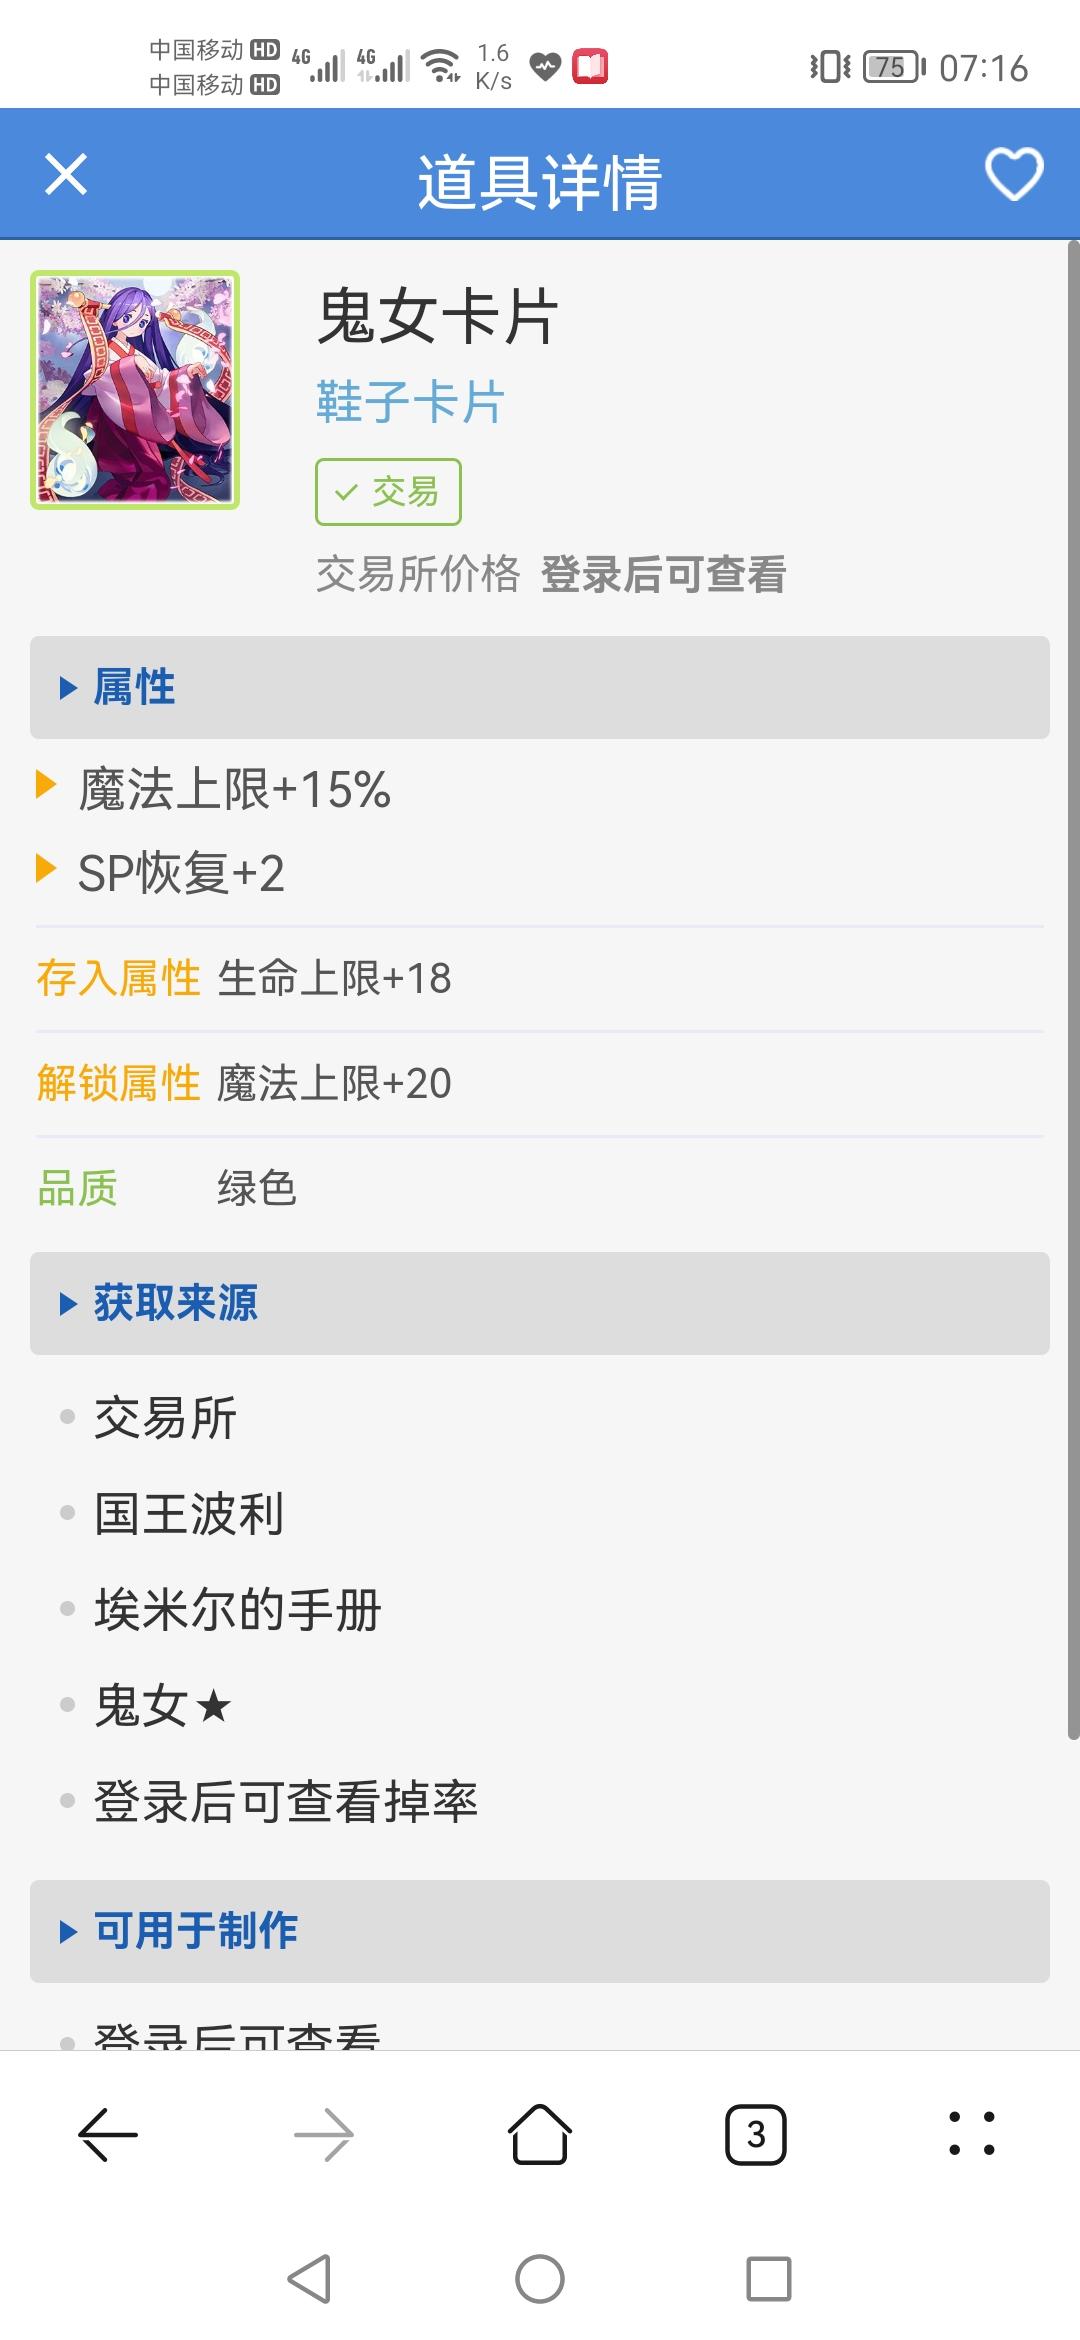This screenshot has height=2340, width=1080.
Task: Open the 鞋子卡片 category link
Action: click(x=410, y=402)
